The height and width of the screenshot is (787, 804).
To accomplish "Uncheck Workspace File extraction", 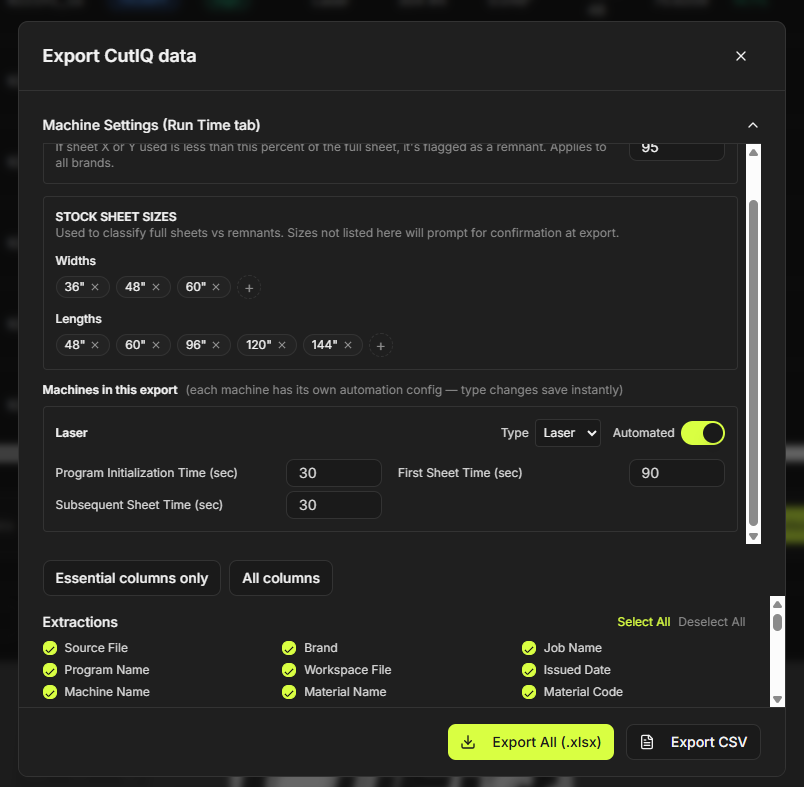I will (289, 670).
